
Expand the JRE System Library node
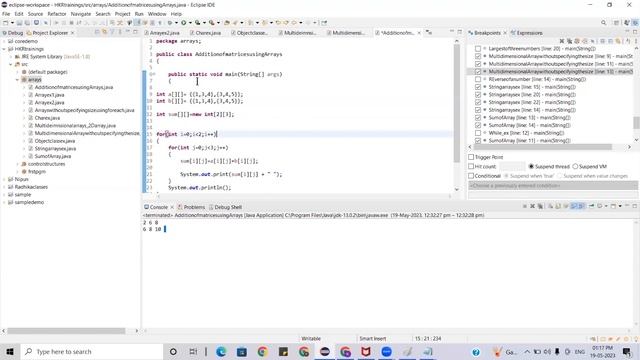(11, 57)
